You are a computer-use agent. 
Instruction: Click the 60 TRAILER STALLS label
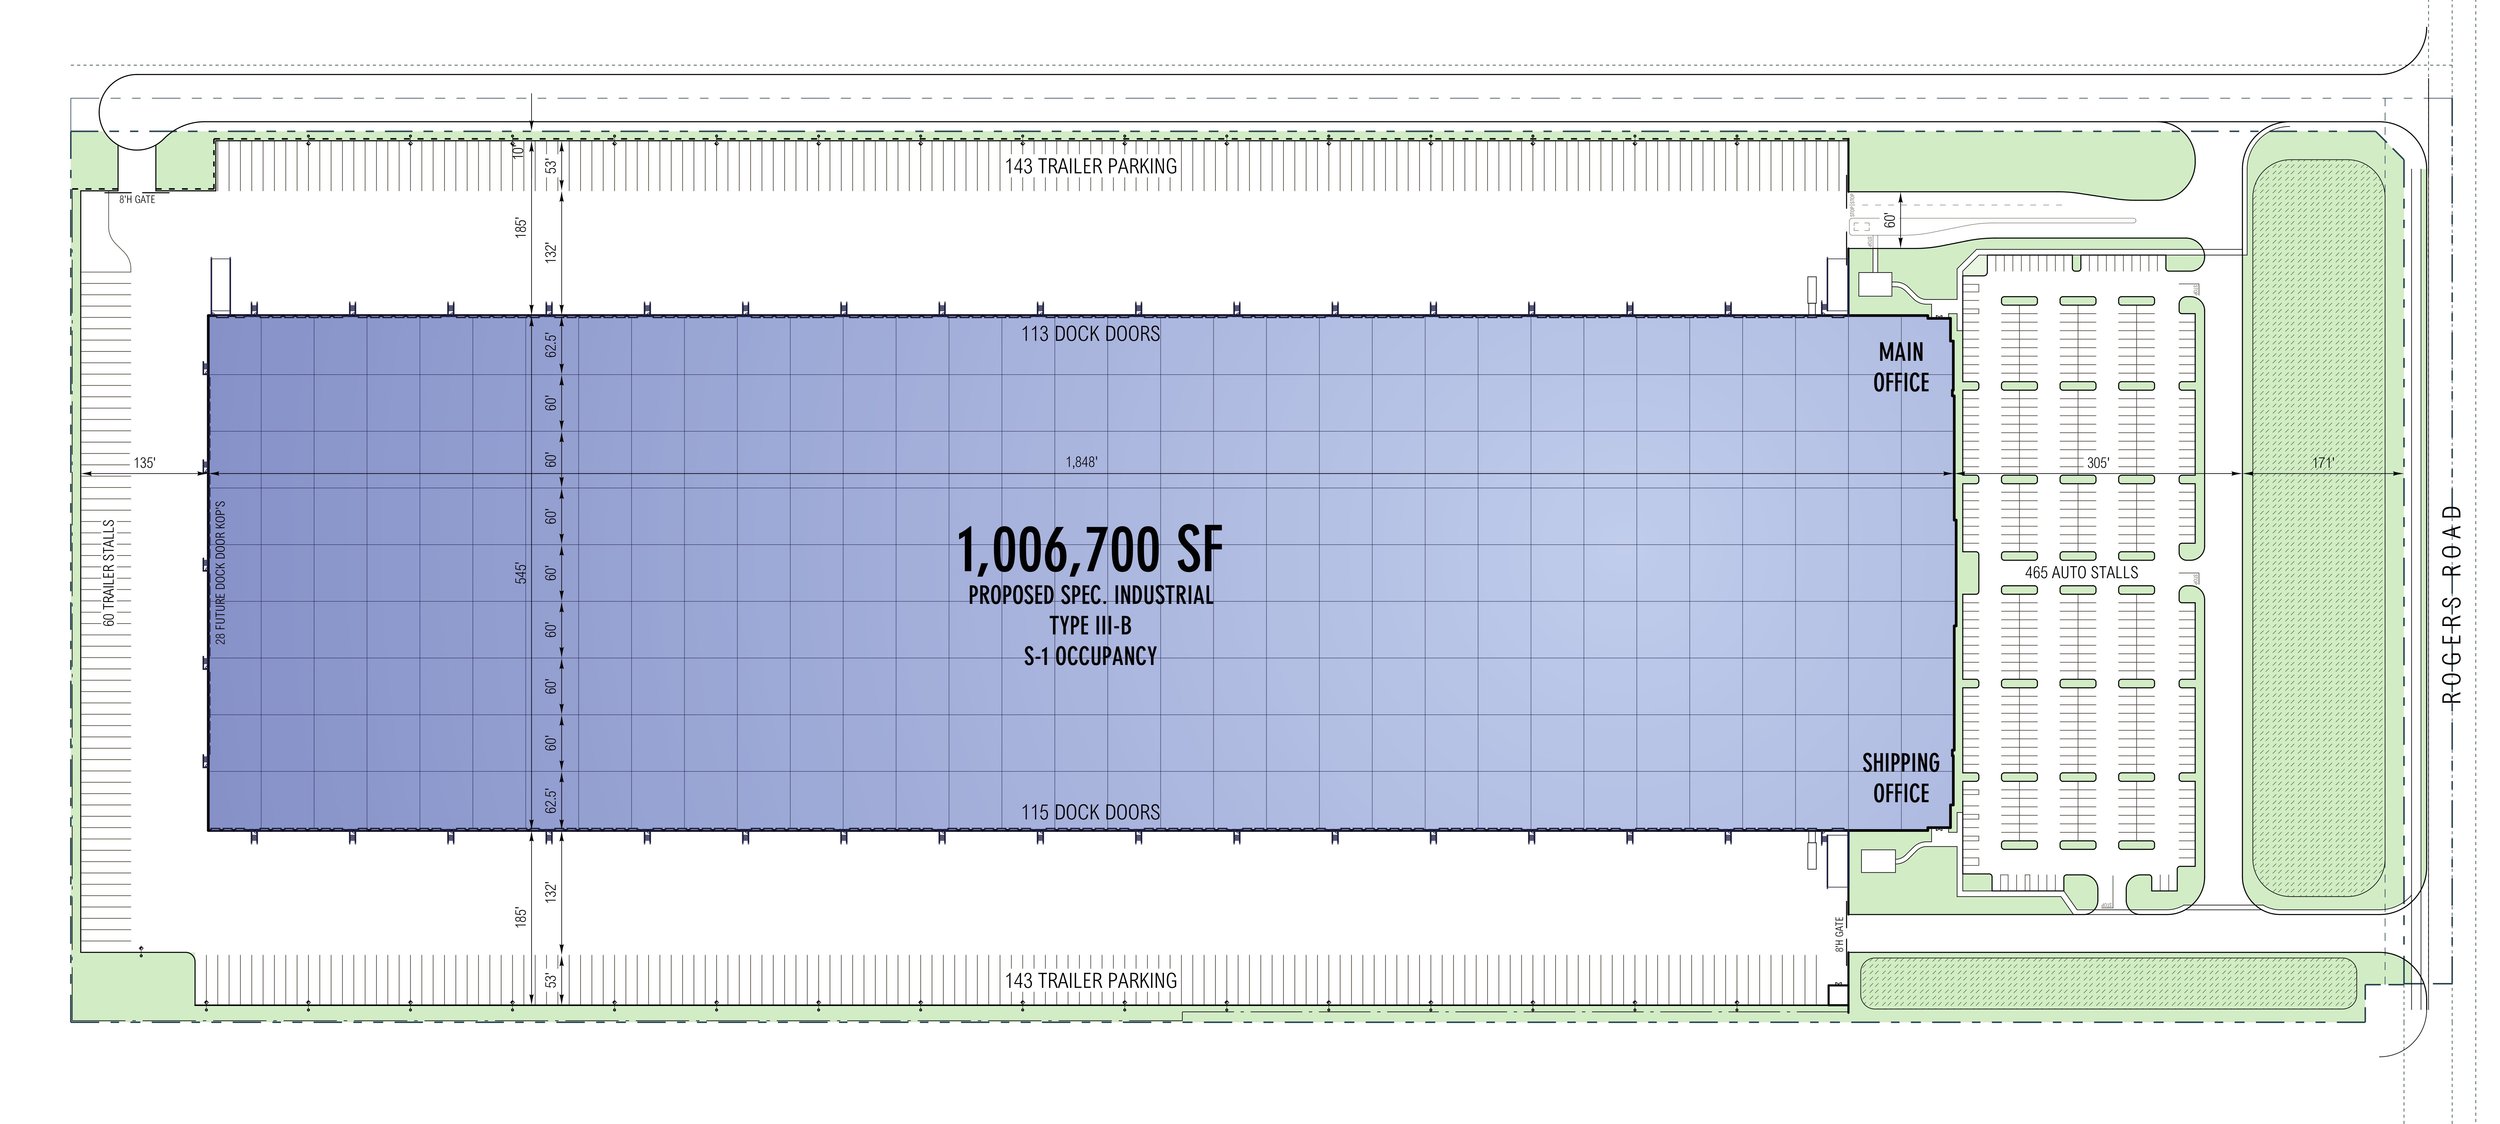click(x=110, y=572)
